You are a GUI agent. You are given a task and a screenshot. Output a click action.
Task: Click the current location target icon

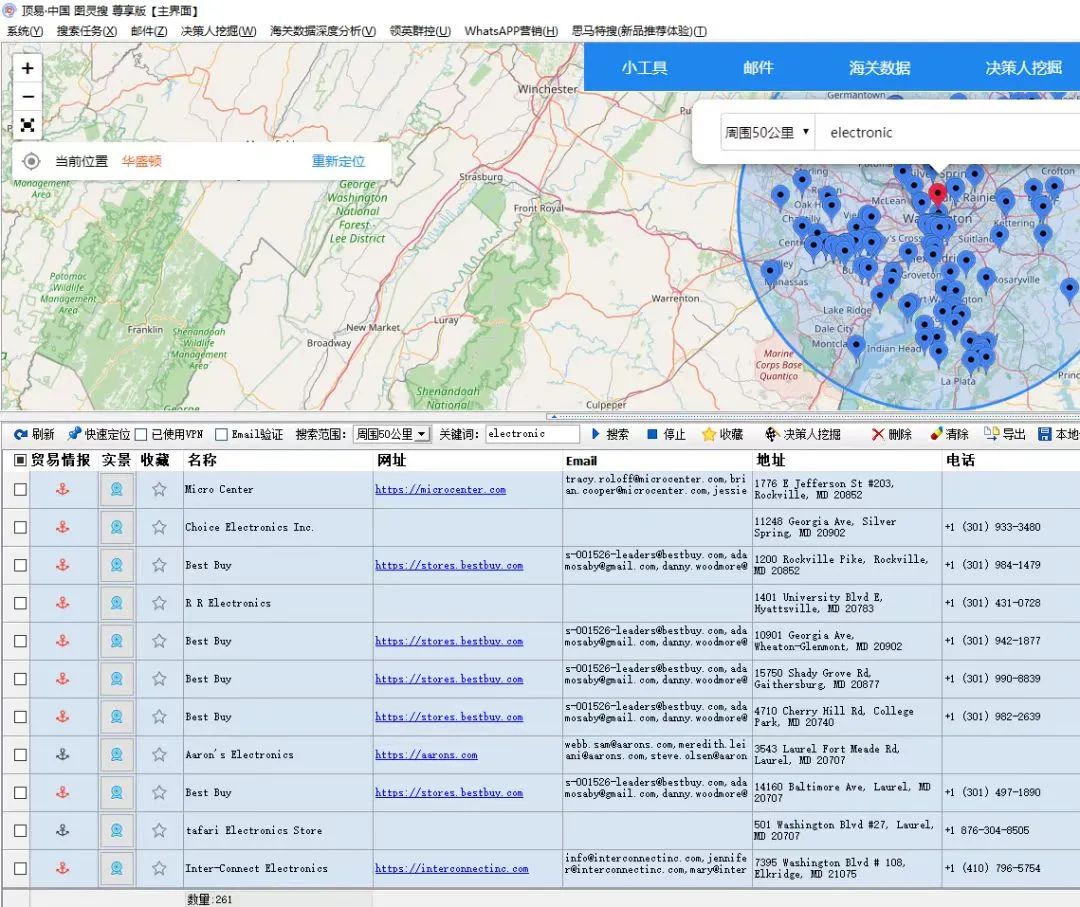[31, 161]
